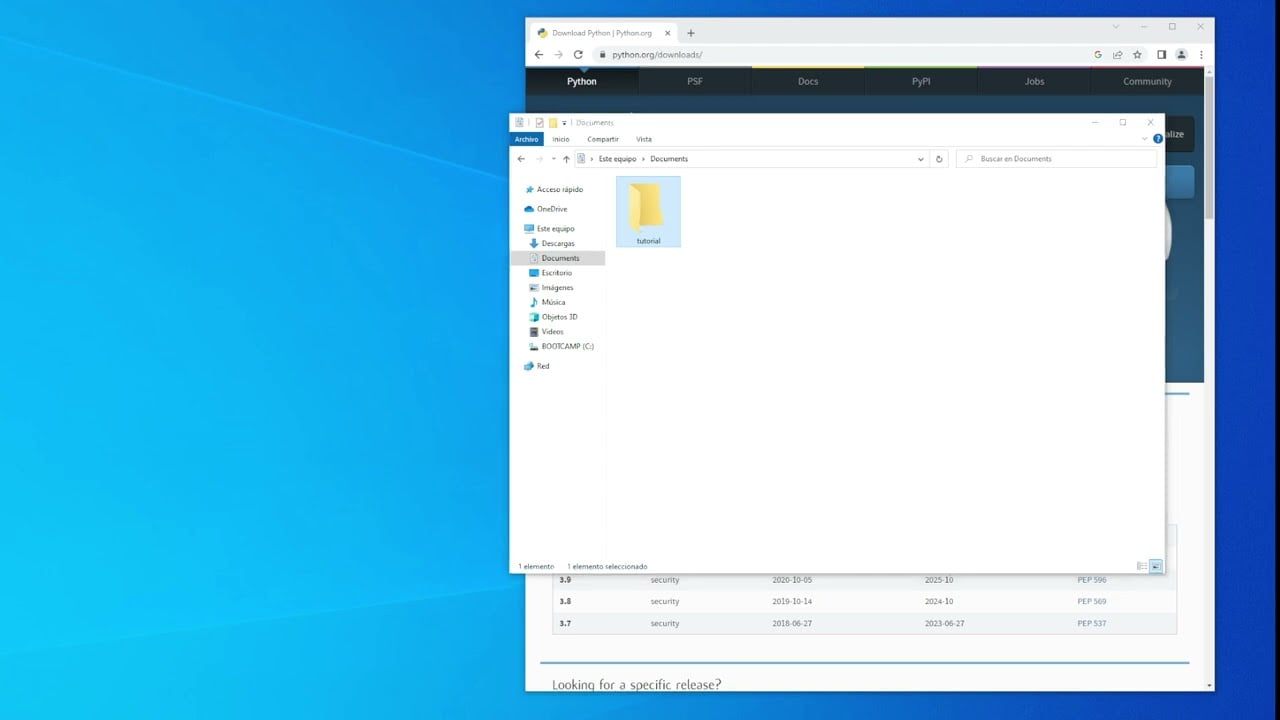This screenshot has width=1280, height=720.
Task: Open the browser profile avatar icon
Action: [1180, 54]
